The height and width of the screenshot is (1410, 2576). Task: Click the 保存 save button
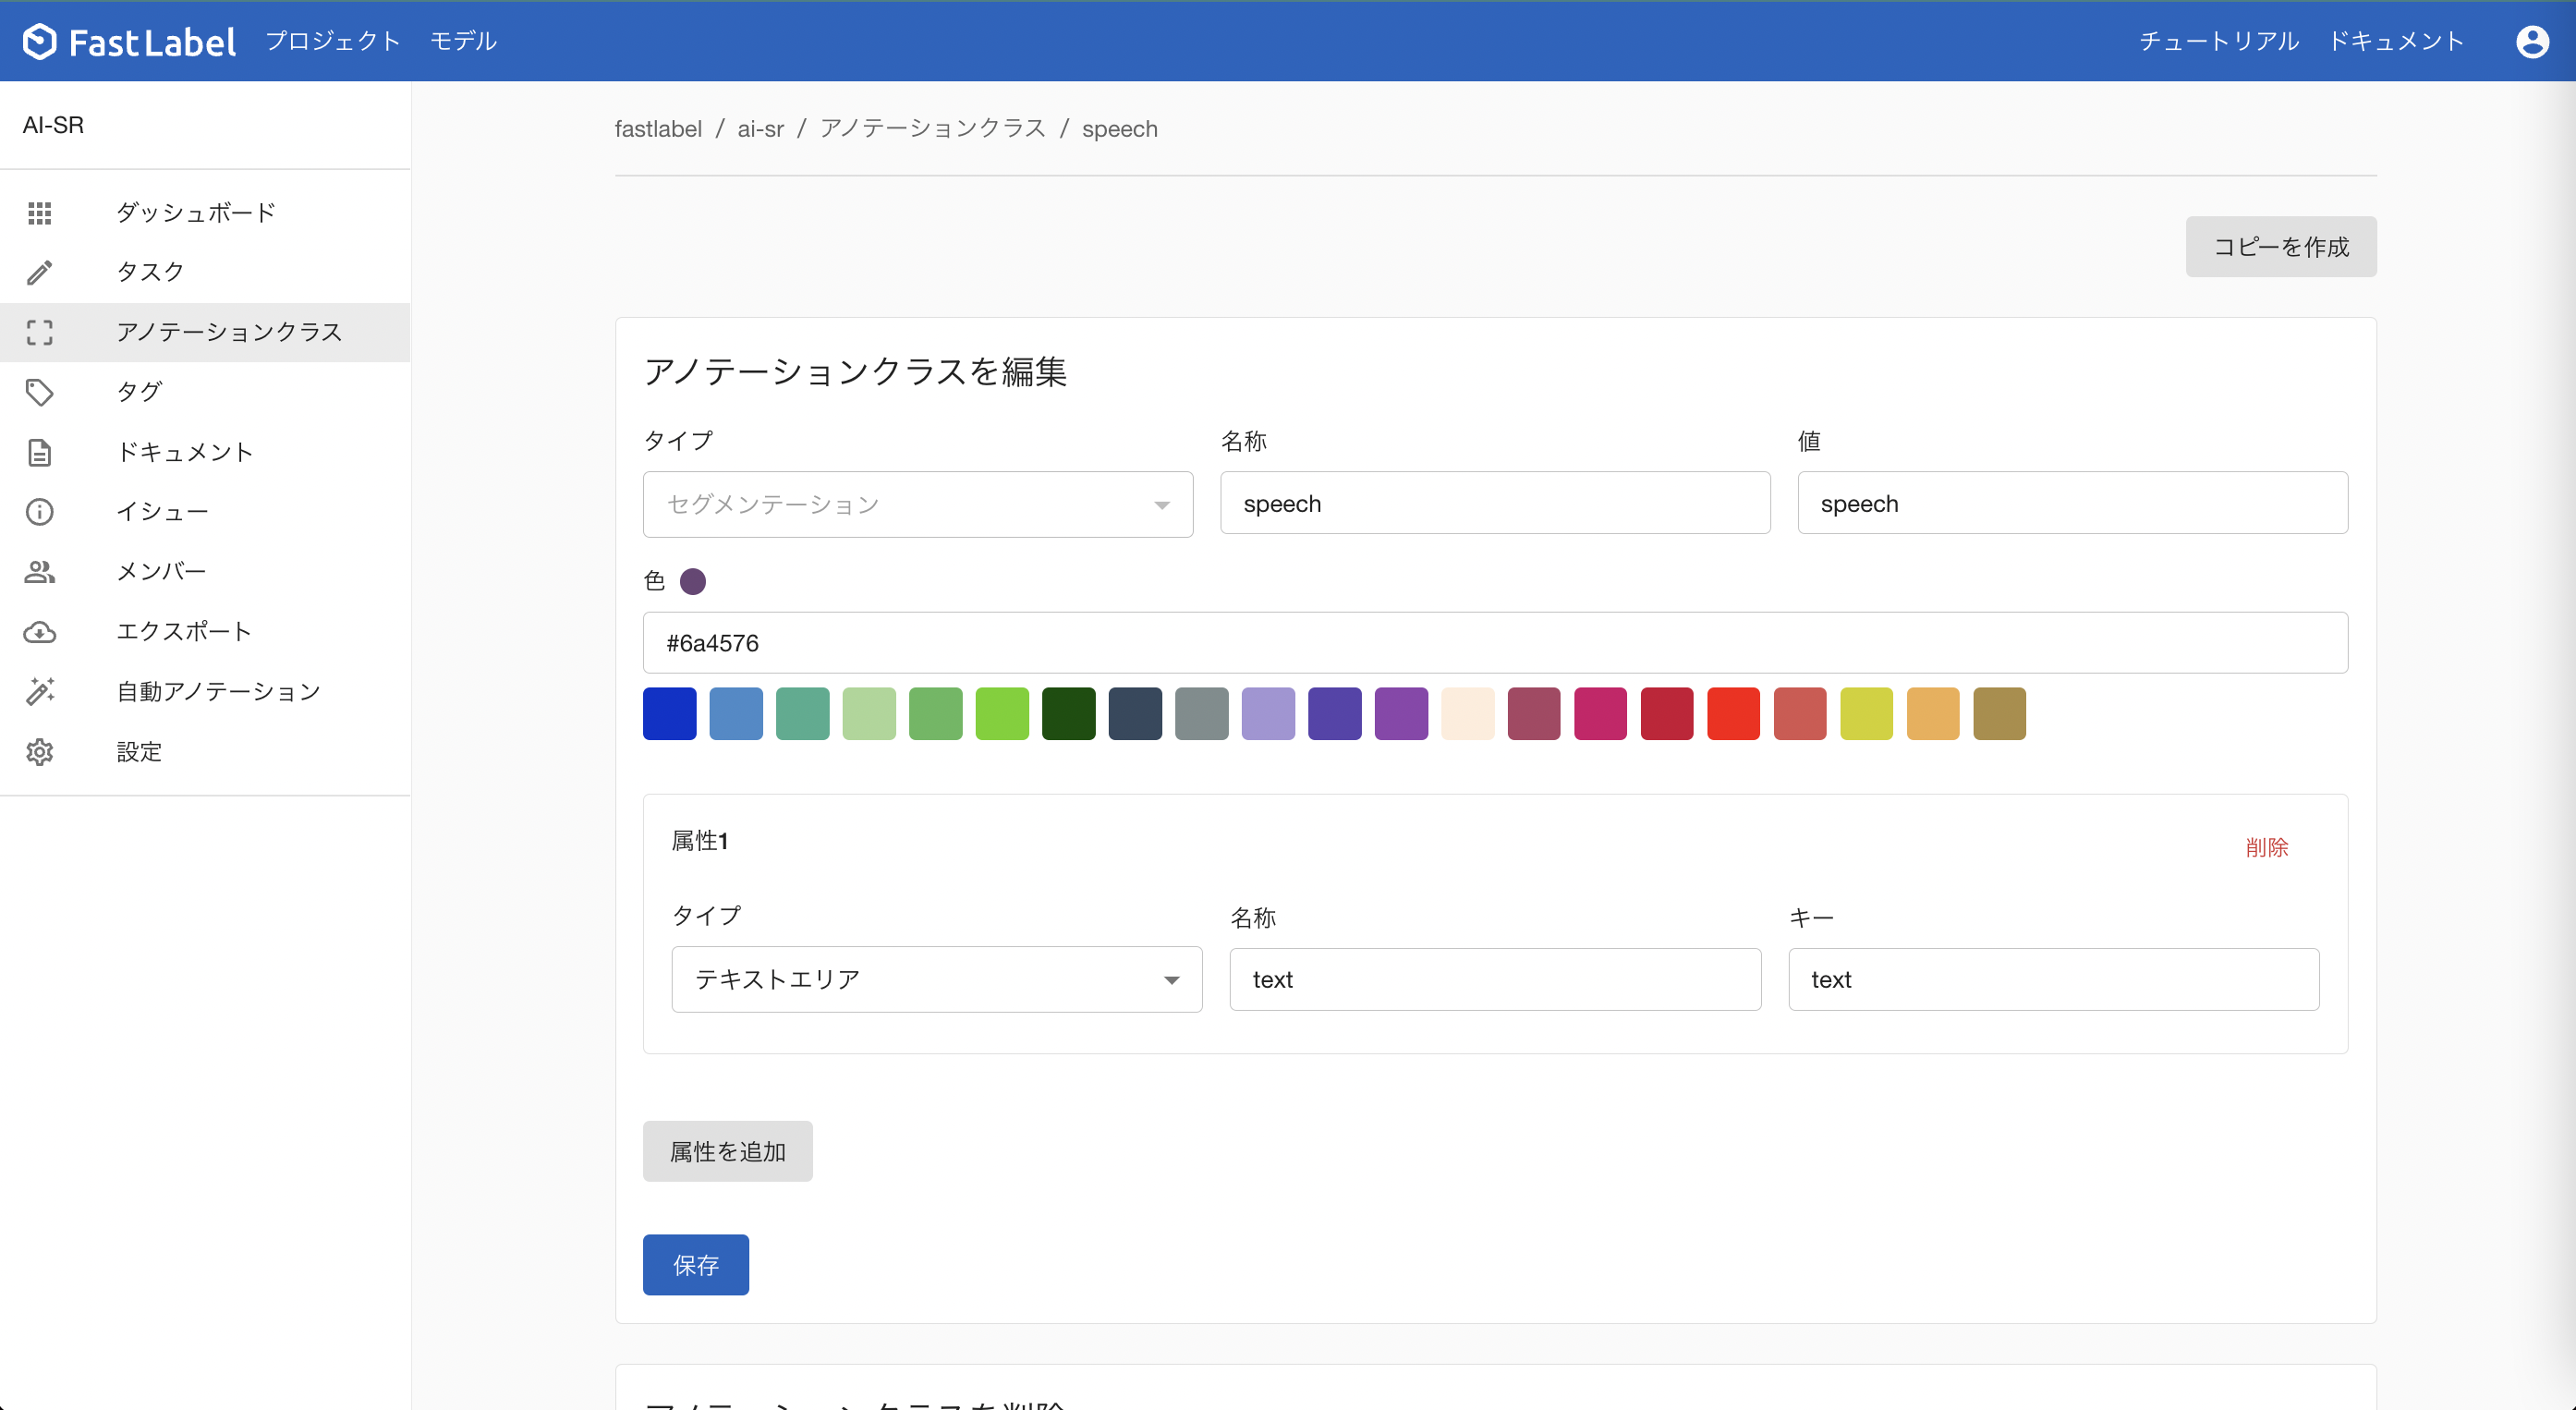coord(695,1265)
